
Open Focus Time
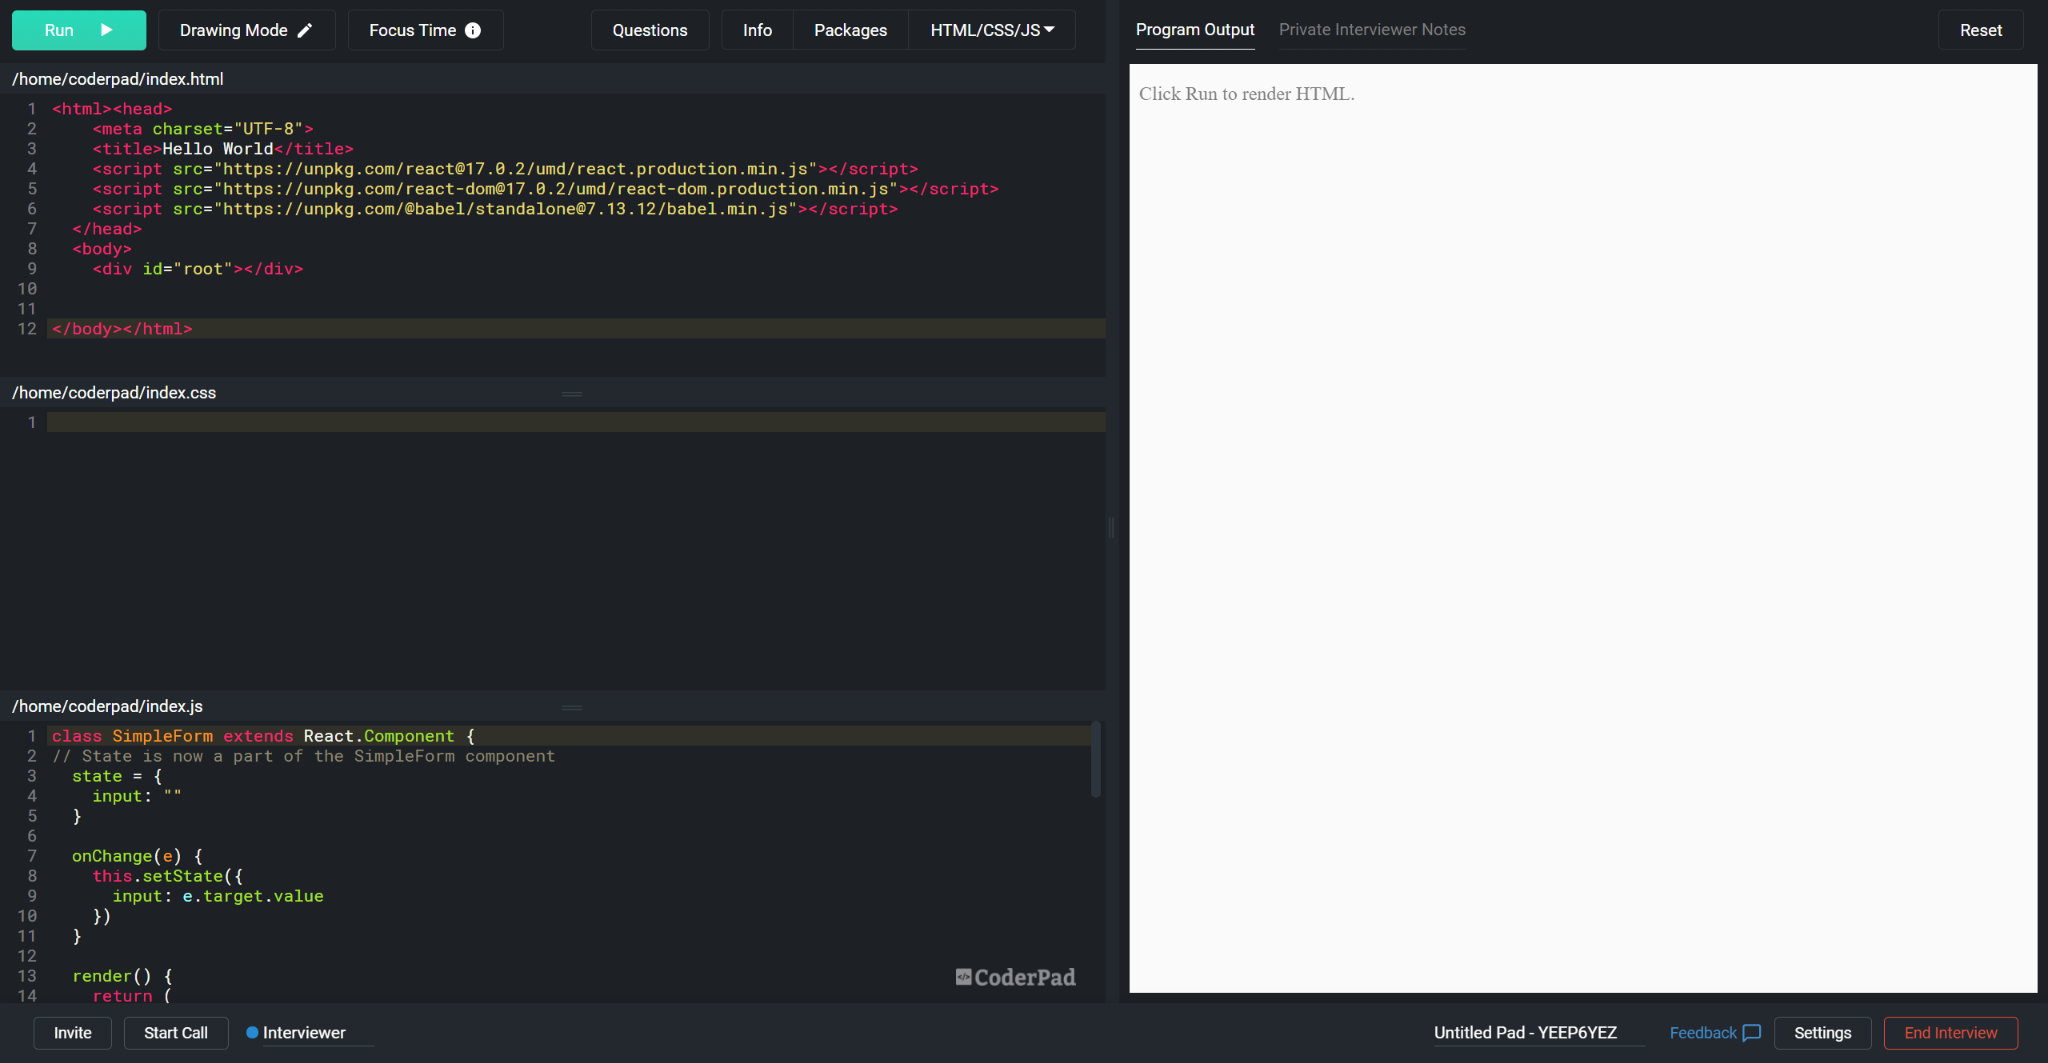tap(425, 30)
